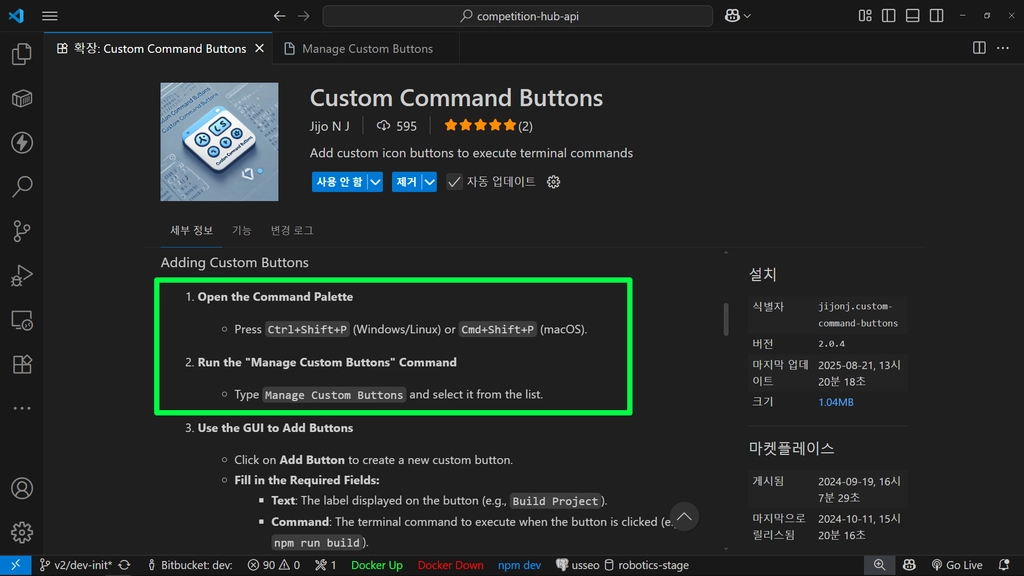Open the Copilot chat dropdown in title bar
This screenshot has height=576, width=1024.
pyautogui.click(x=738, y=16)
